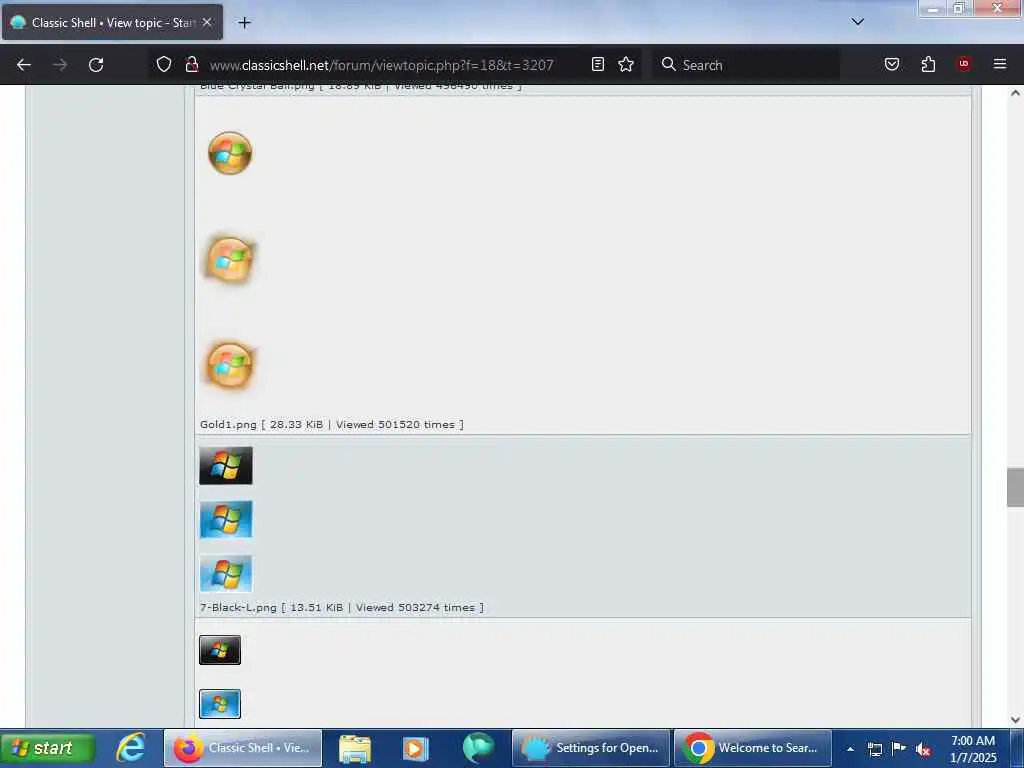
Task: Bookmark this page with the star icon
Action: point(626,64)
